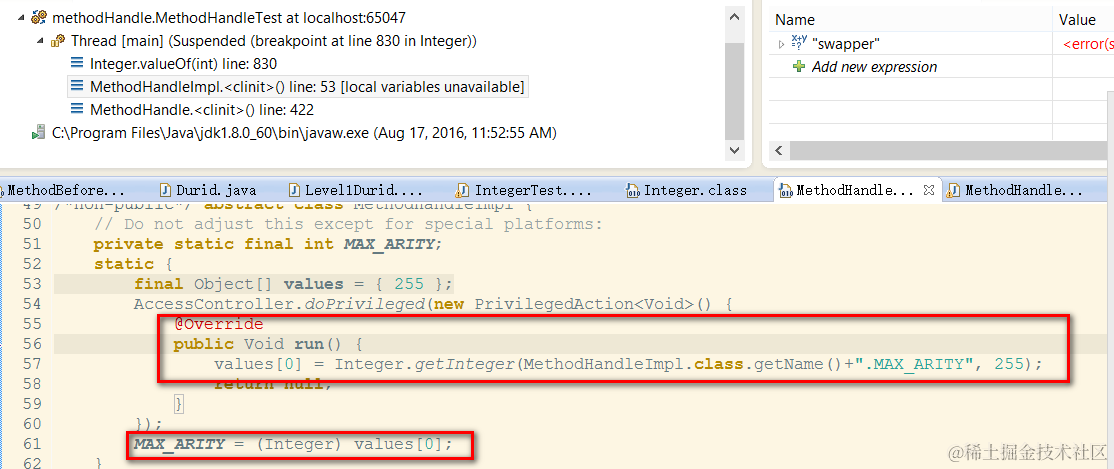Click the debug launch icon for MethodHandleTest
The image size is (1114, 469).
39,18
